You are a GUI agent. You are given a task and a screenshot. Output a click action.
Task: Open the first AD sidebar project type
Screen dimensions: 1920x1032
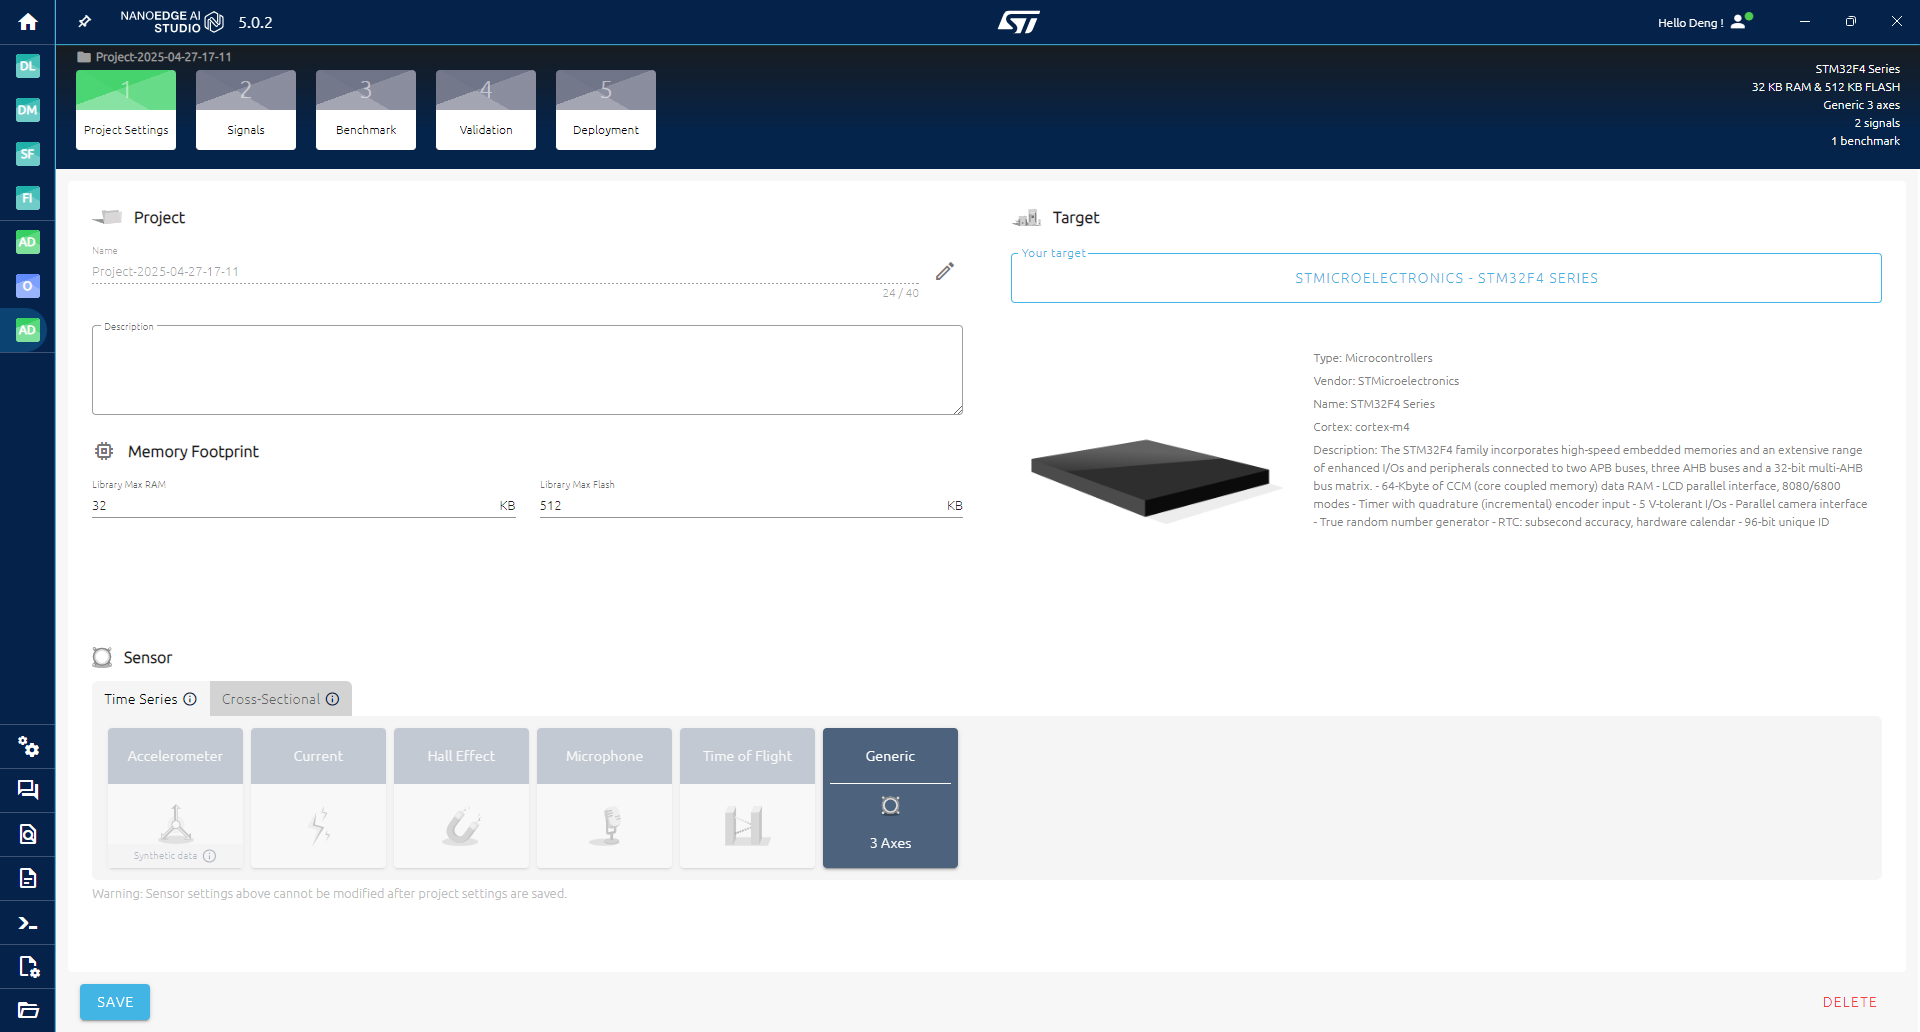28,242
